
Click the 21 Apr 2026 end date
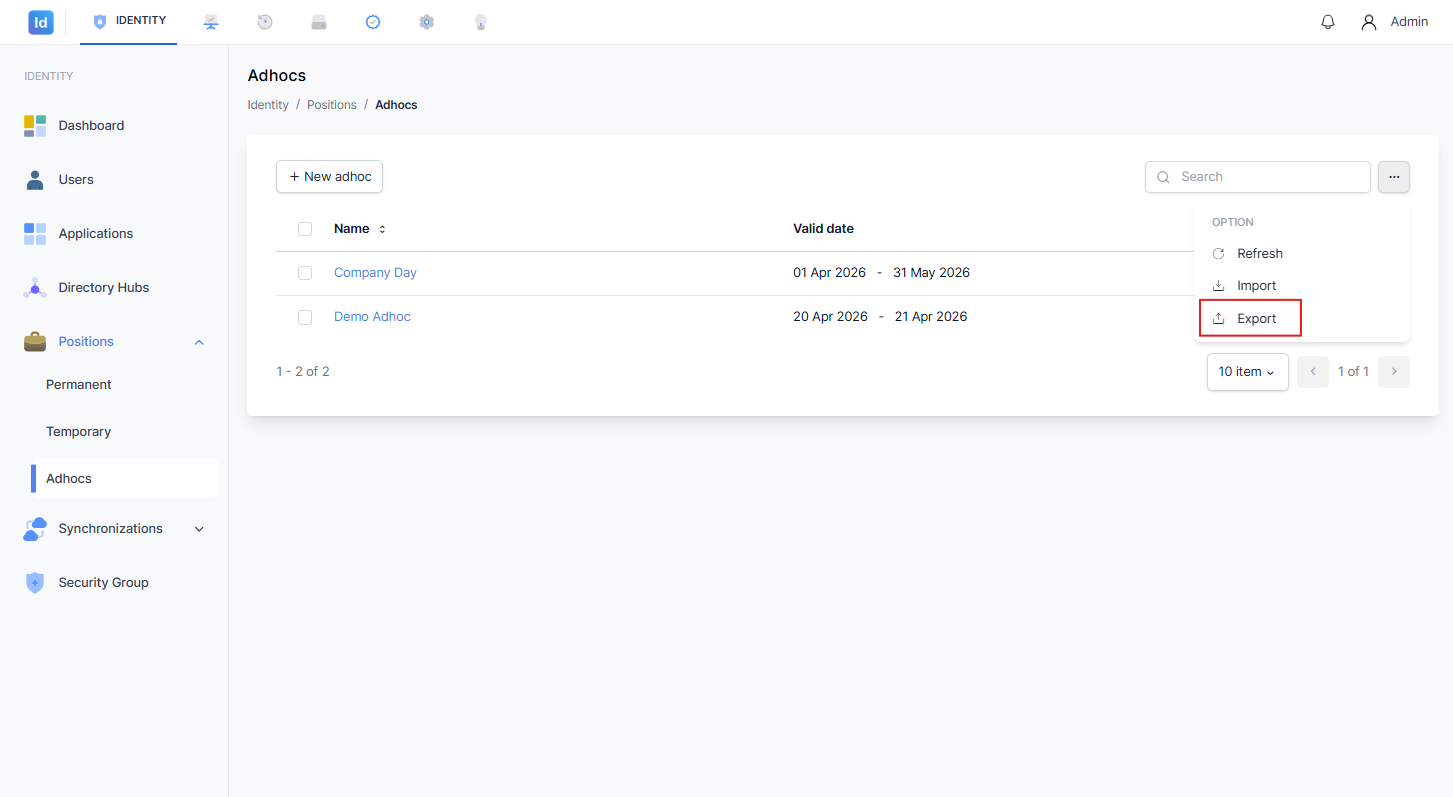(x=931, y=317)
